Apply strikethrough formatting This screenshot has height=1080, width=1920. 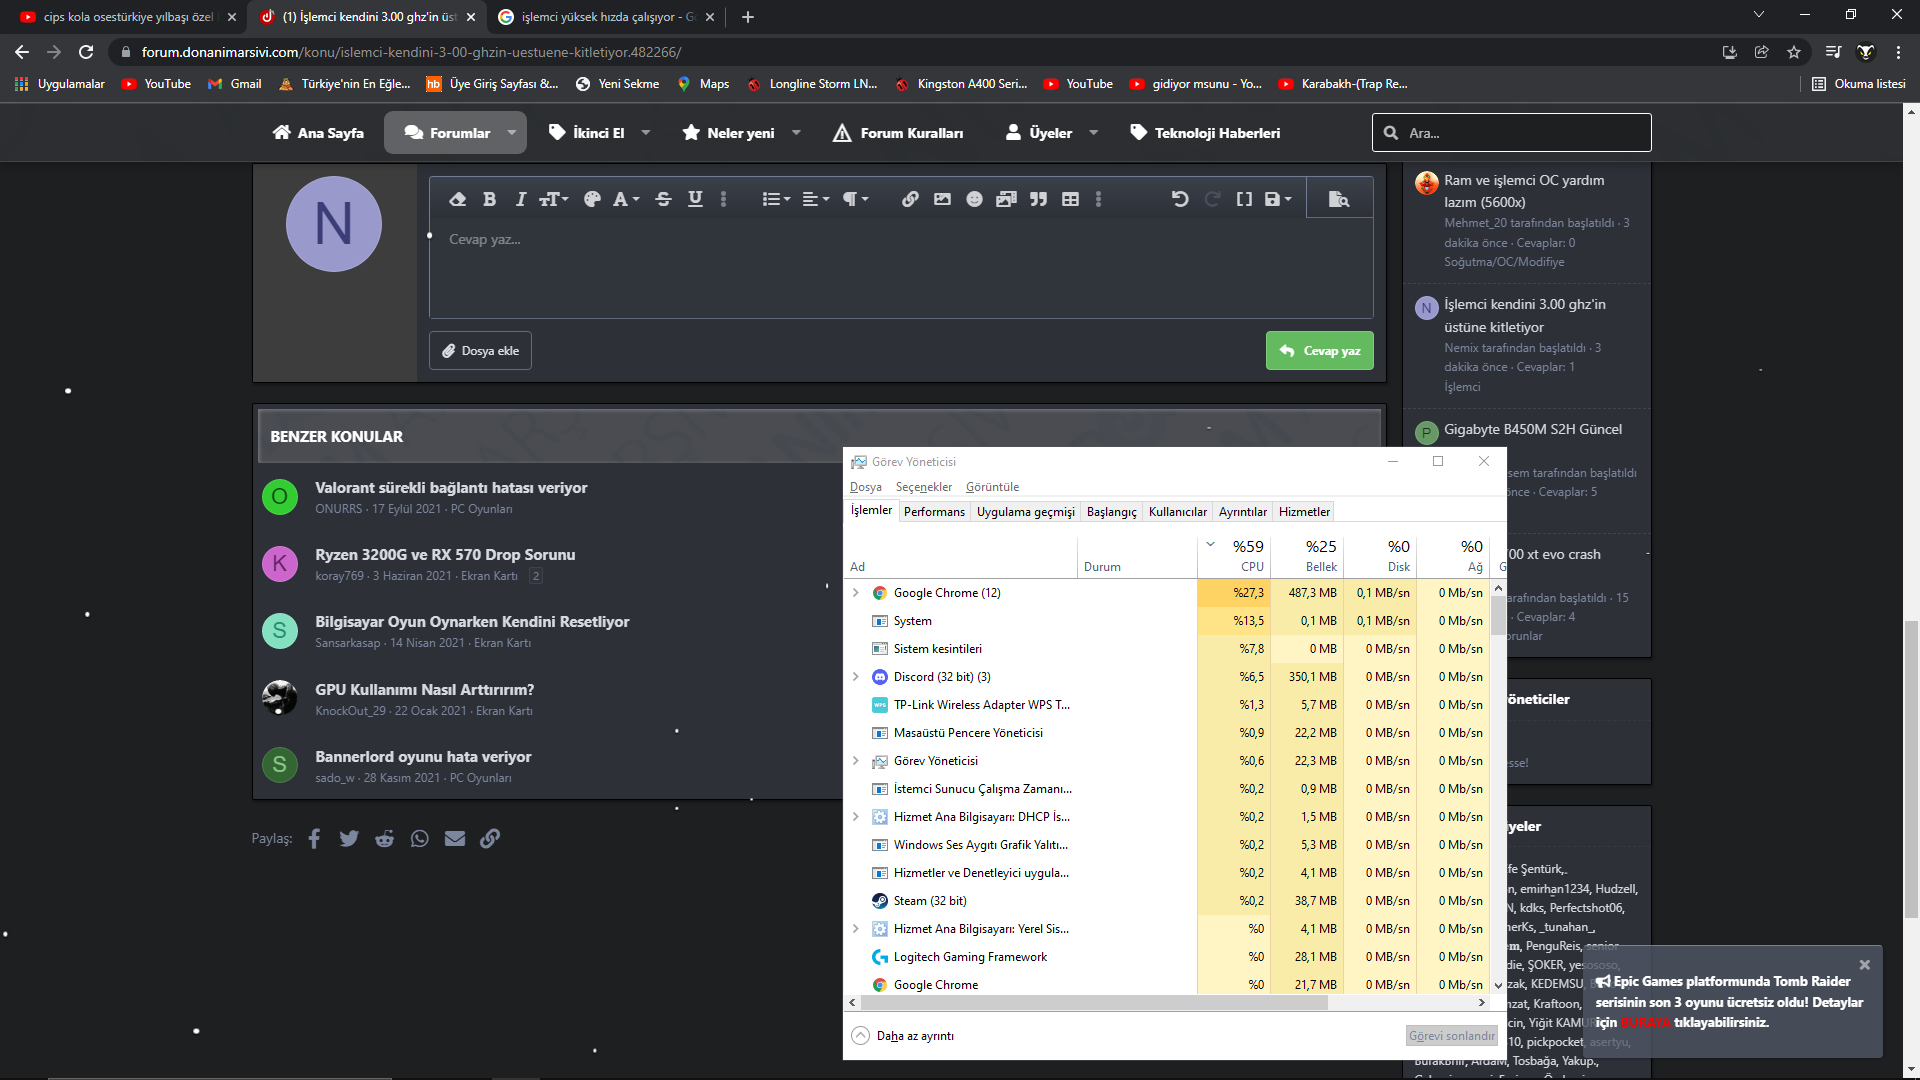coord(663,199)
